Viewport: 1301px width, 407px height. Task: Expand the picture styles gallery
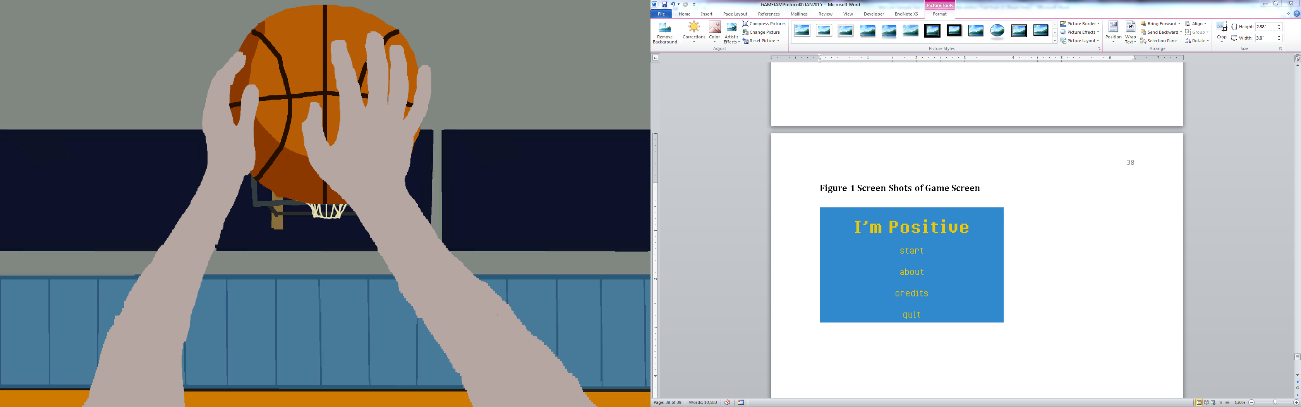point(1055,39)
